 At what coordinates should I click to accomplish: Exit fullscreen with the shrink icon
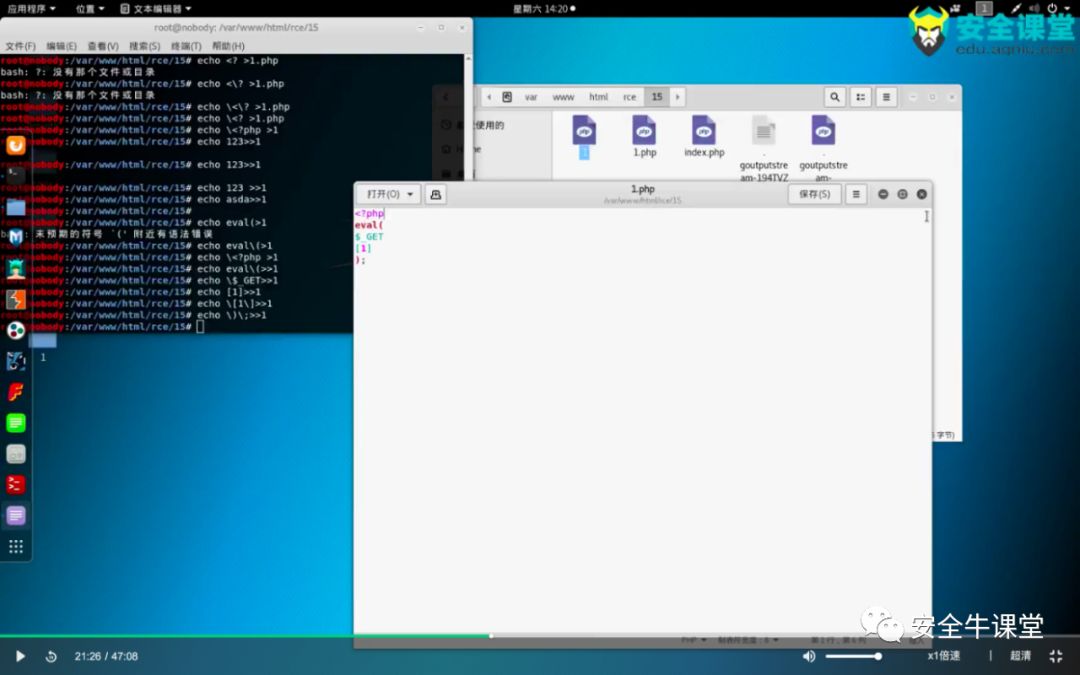[x=1056, y=656]
